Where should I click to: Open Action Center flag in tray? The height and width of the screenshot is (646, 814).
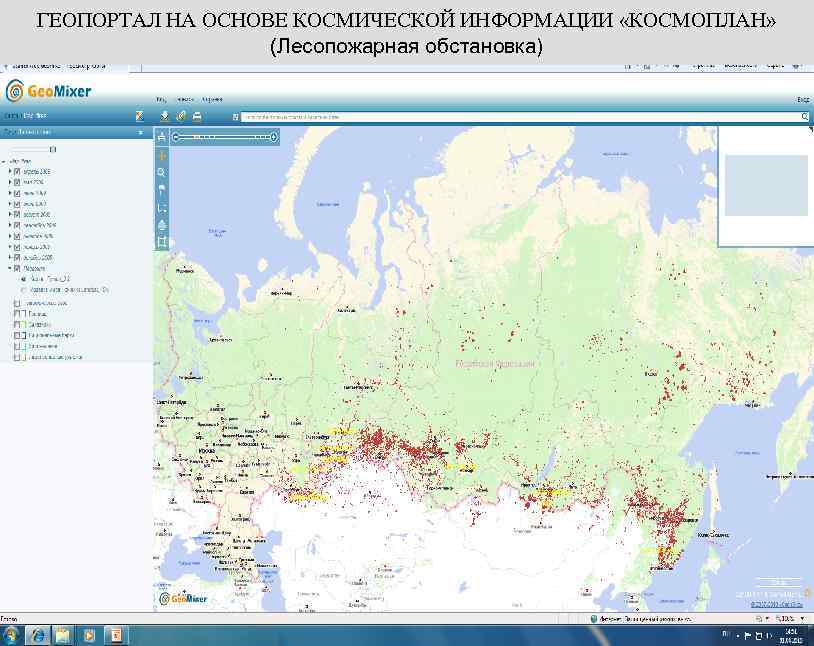click(748, 636)
